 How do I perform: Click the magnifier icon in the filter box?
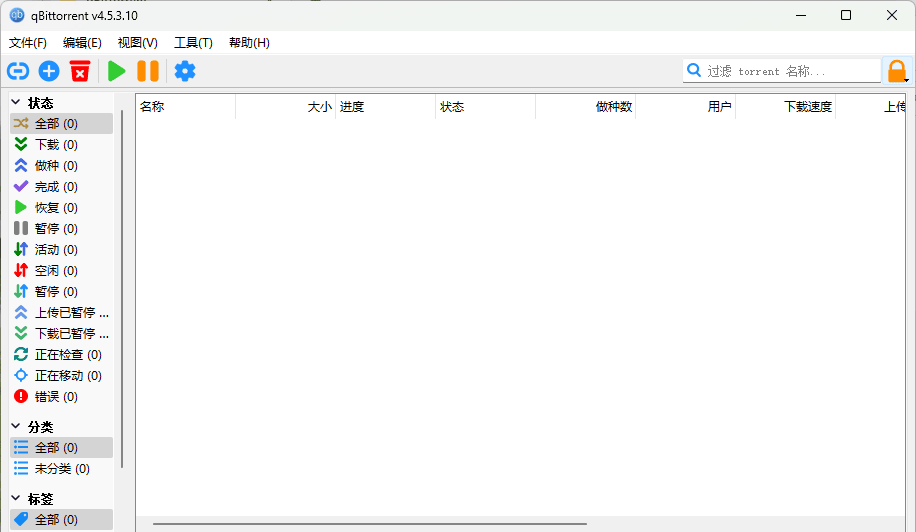click(x=694, y=71)
